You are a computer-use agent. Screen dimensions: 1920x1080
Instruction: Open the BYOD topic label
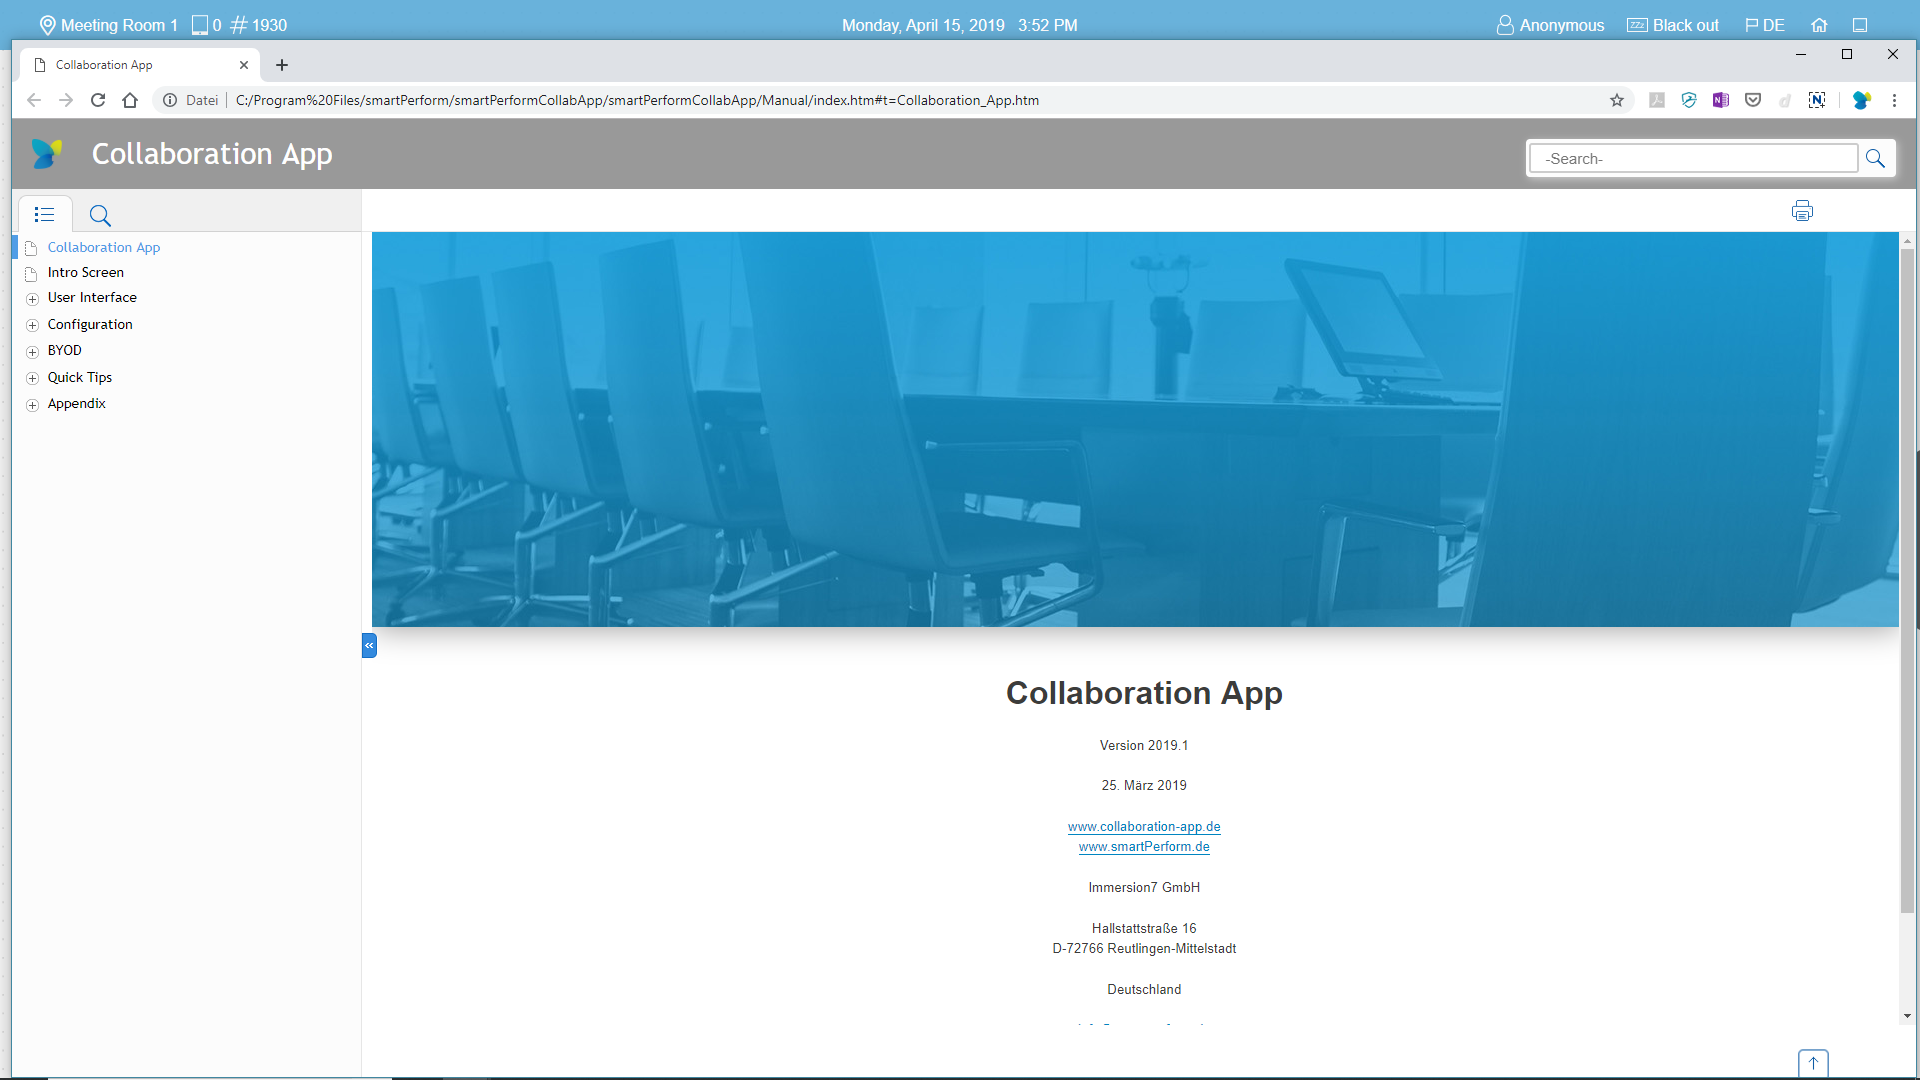pyautogui.click(x=65, y=350)
